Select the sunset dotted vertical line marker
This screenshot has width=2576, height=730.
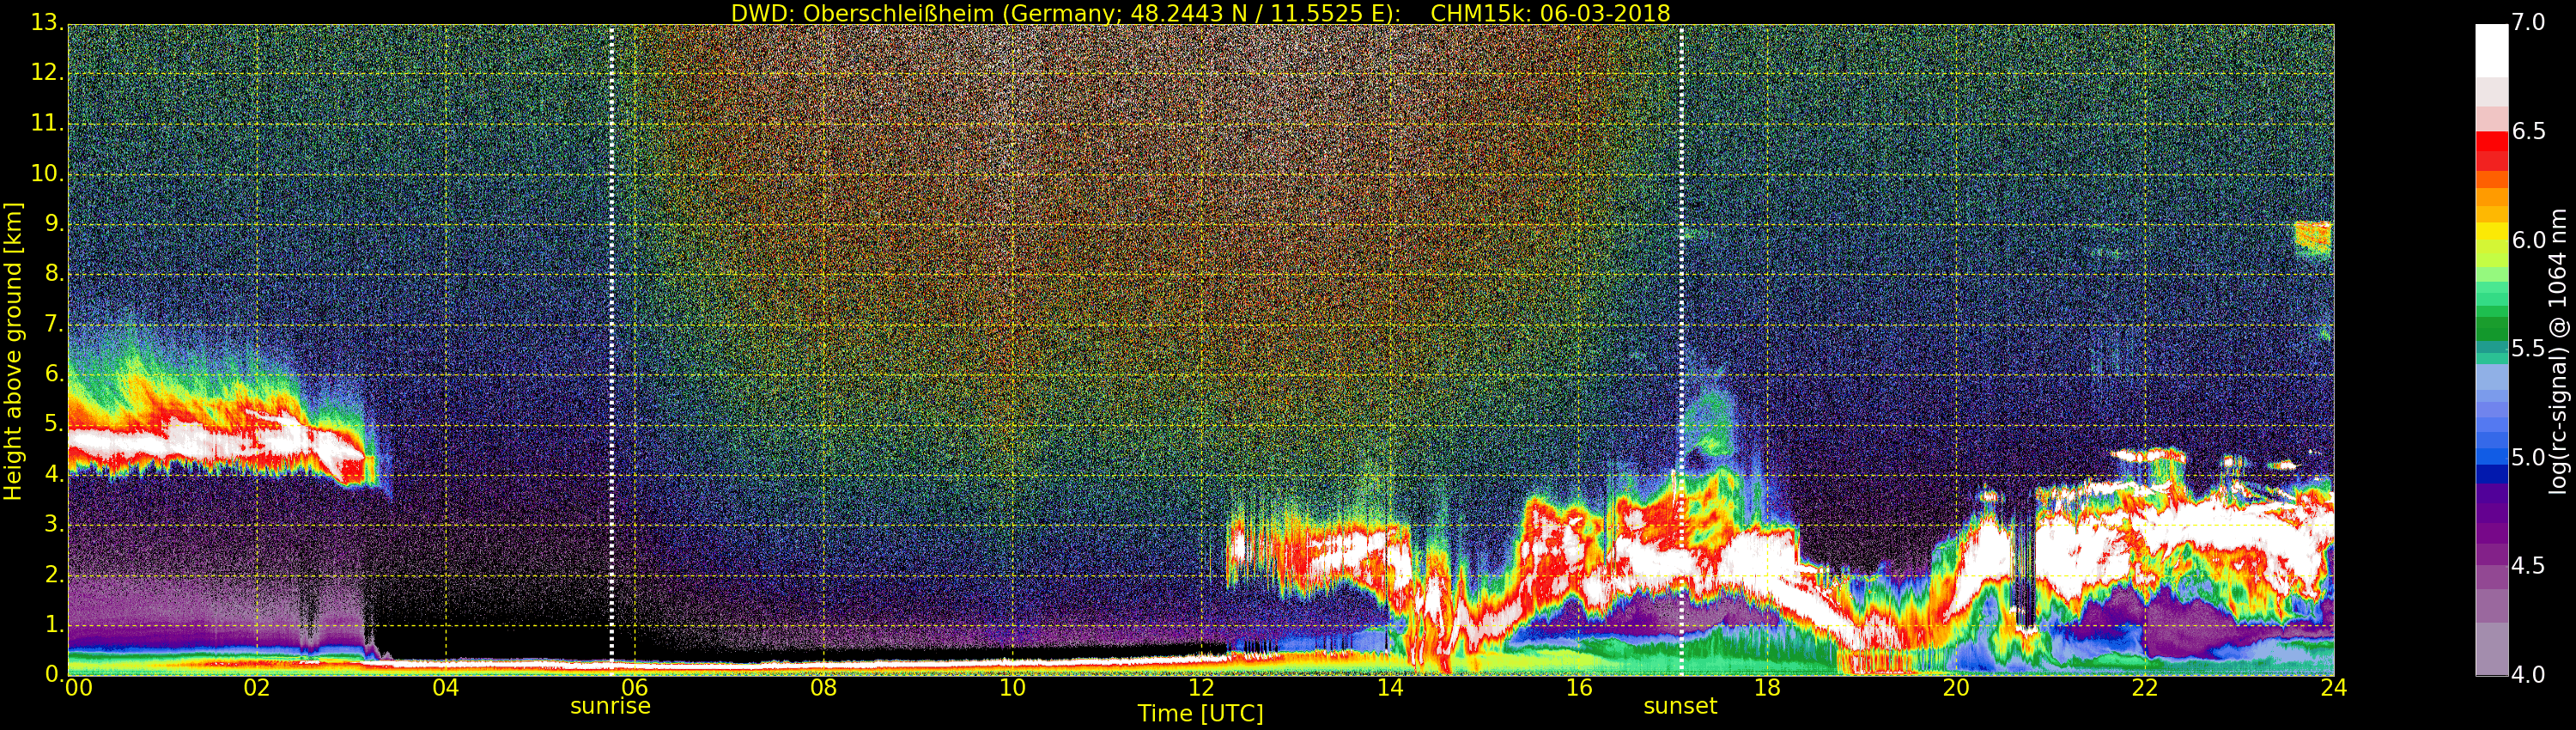(x=1681, y=350)
